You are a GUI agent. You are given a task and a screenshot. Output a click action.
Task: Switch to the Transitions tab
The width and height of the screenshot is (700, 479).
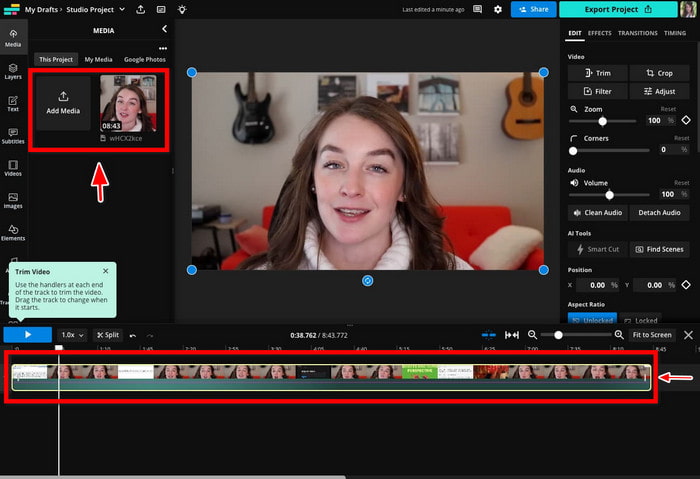[x=637, y=33]
